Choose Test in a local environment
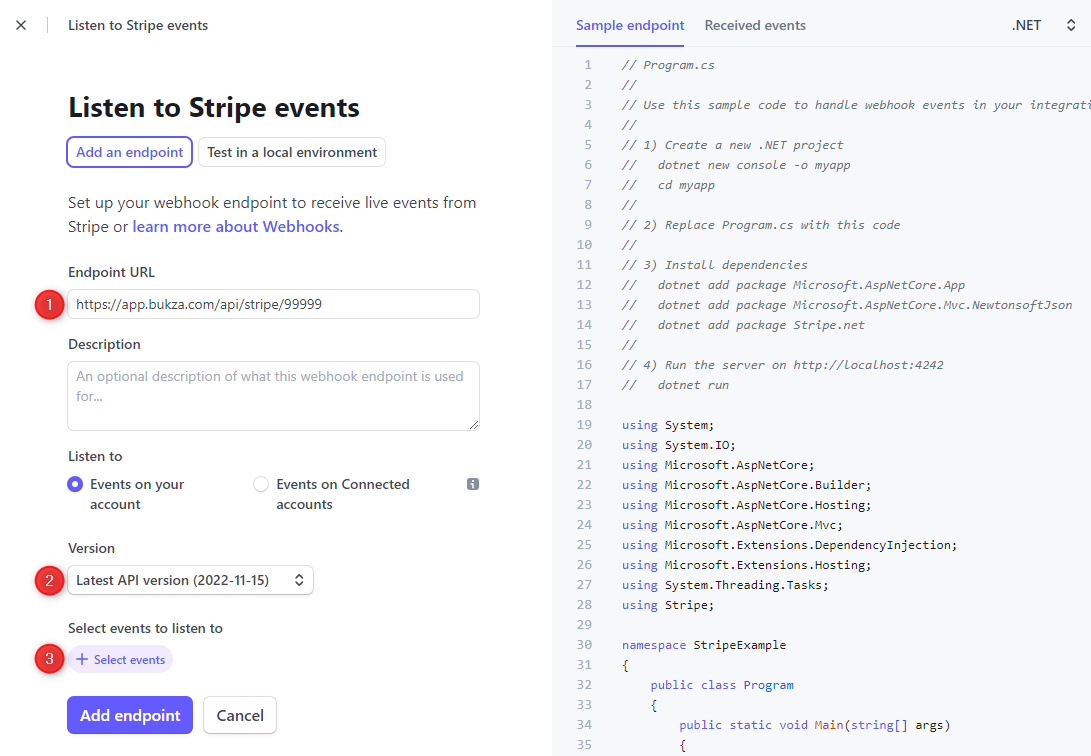 click(x=292, y=153)
